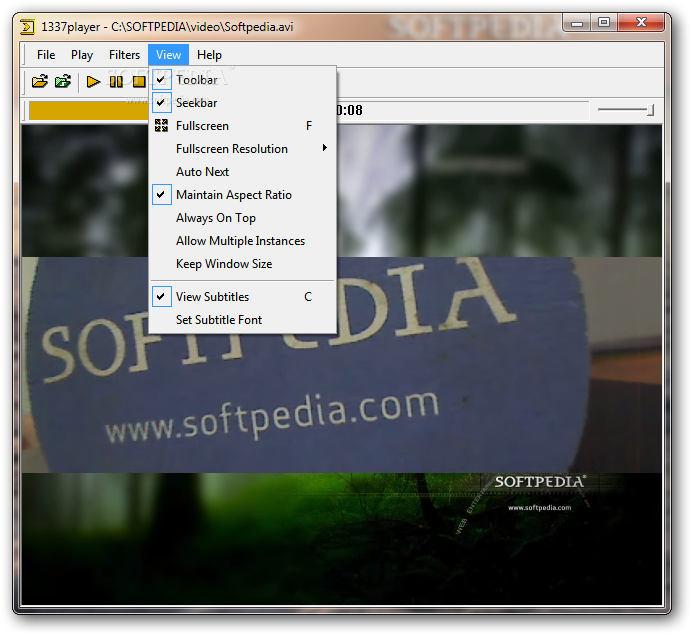This screenshot has height=635, width=692.
Task: Enable Always On Top
Action: tap(242, 218)
